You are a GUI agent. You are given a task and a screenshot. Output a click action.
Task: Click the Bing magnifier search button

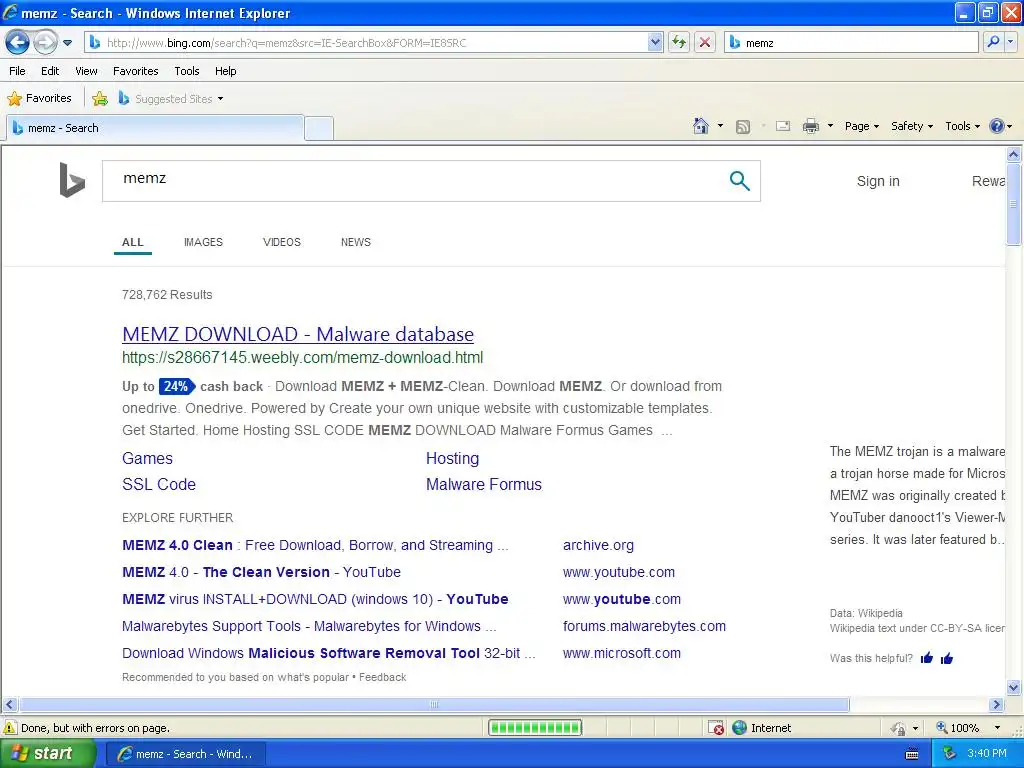(739, 180)
